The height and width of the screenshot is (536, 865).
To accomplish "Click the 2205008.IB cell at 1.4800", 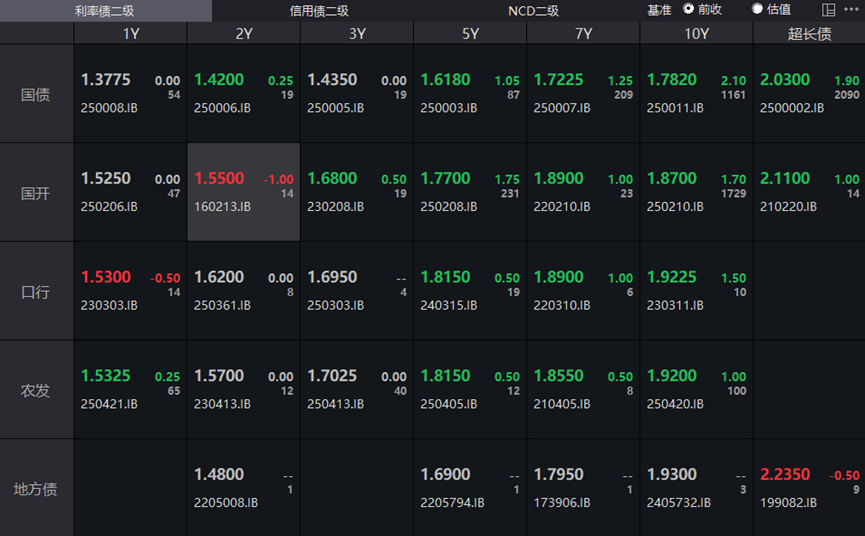I will [x=243, y=488].
